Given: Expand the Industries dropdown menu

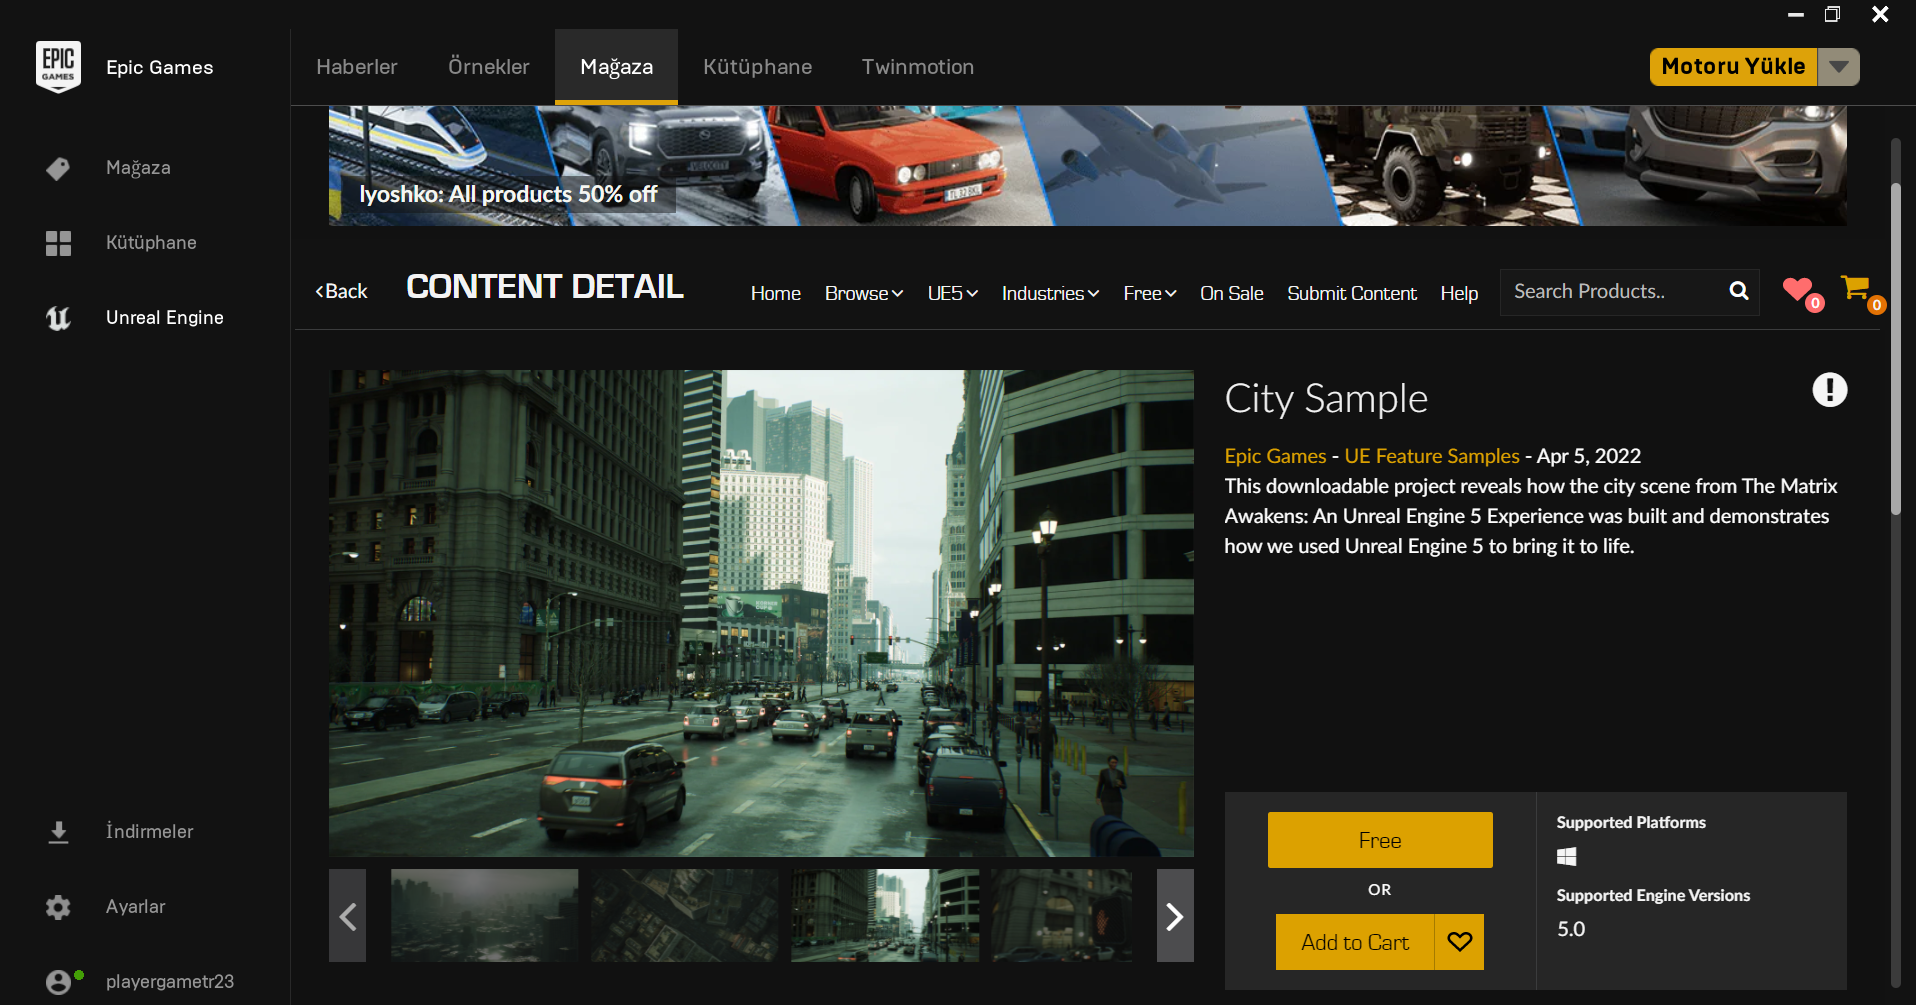Looking at the screenshot, I should pyautogui.click(x=1050, y=293).
